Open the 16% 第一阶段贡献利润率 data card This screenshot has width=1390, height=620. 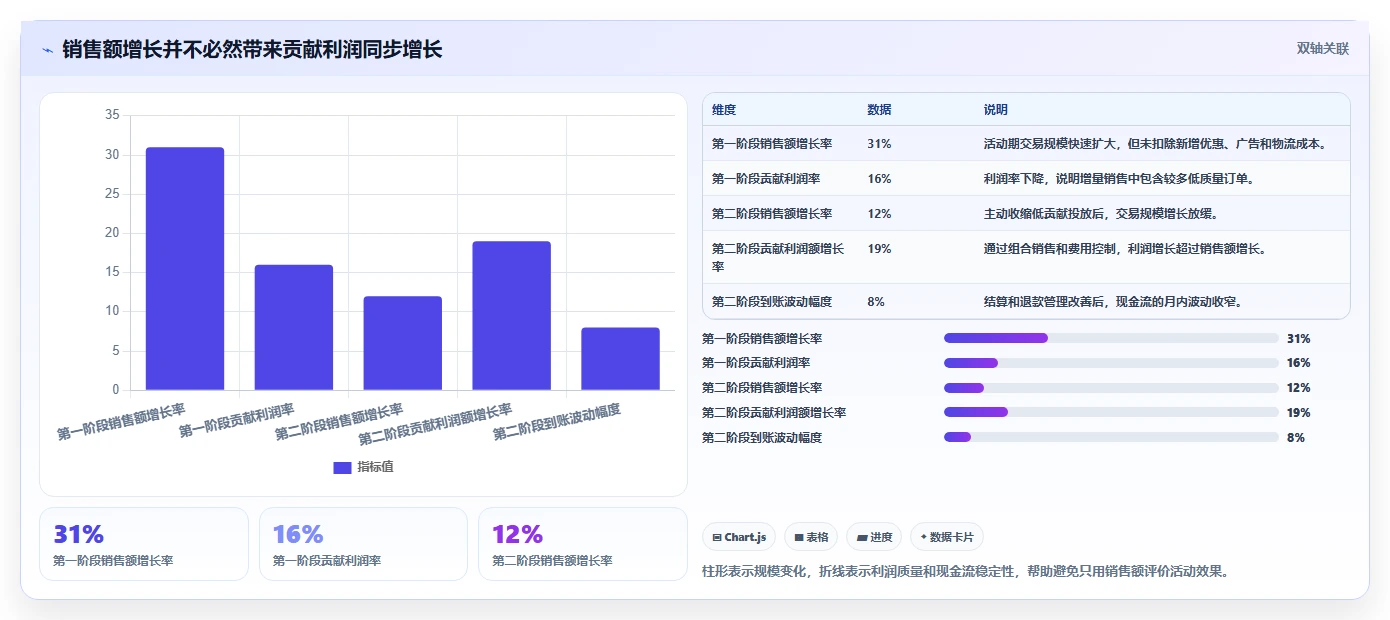(x=363, y=544)
